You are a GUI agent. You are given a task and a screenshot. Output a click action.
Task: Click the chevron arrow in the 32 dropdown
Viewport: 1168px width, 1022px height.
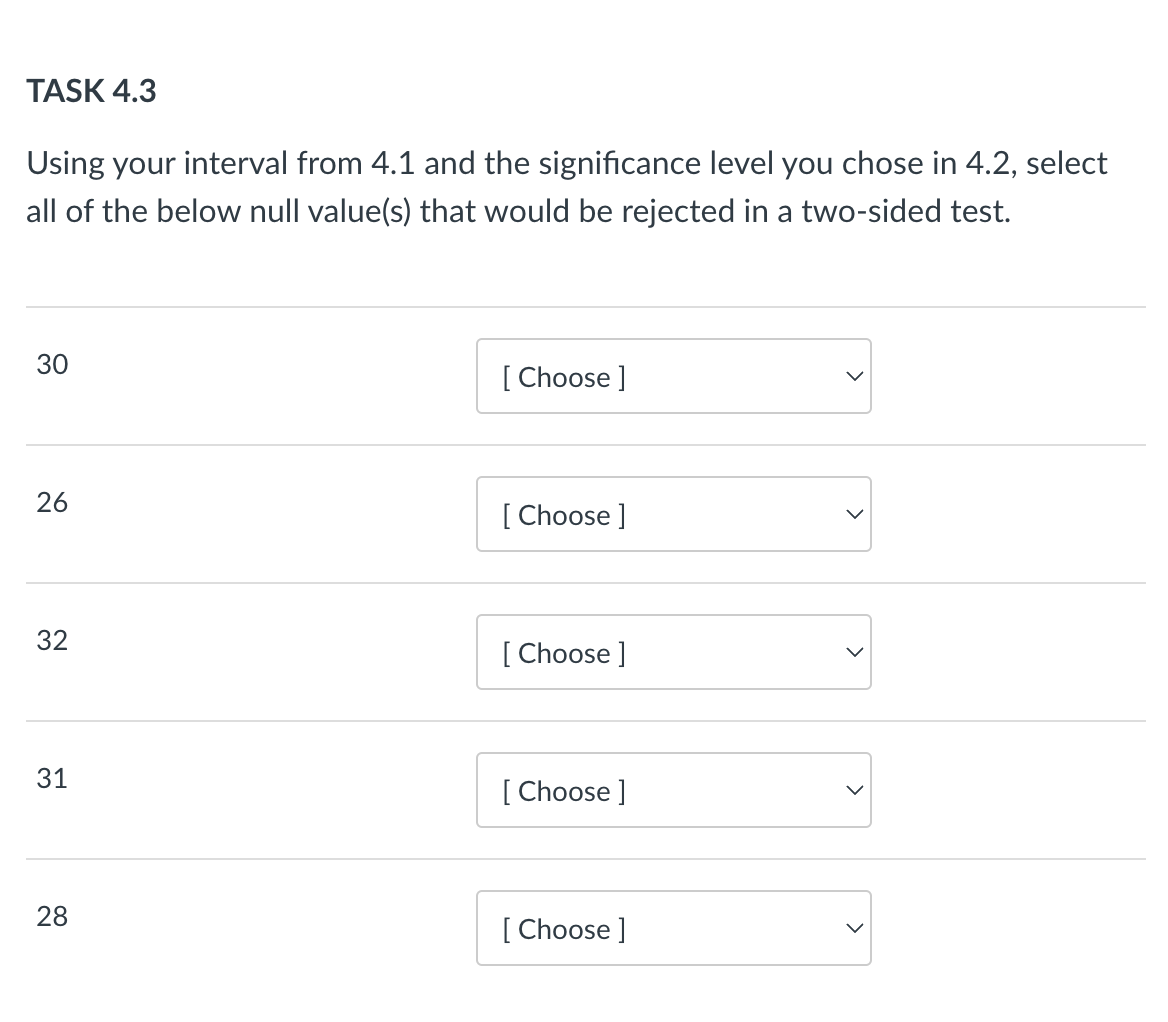point(853,652)
